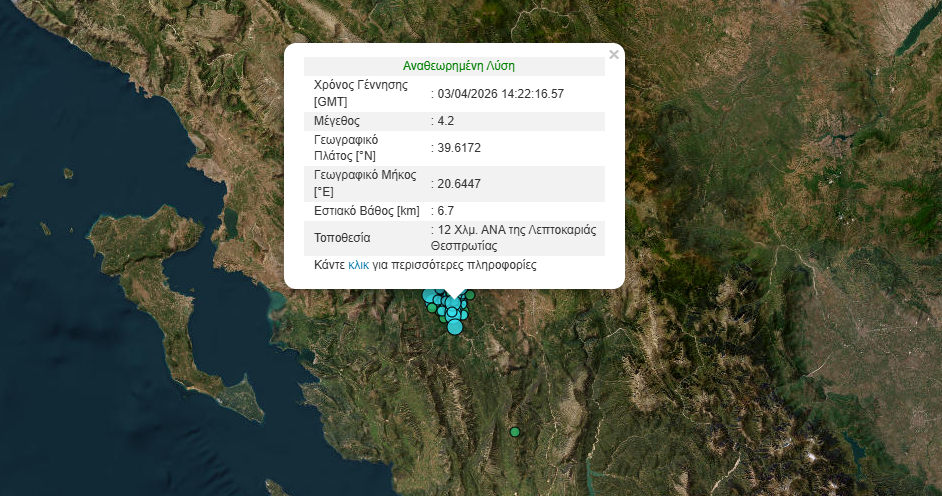
Task: Select the isolated green marker south of cluster
Action: click(x=515, y=432)
